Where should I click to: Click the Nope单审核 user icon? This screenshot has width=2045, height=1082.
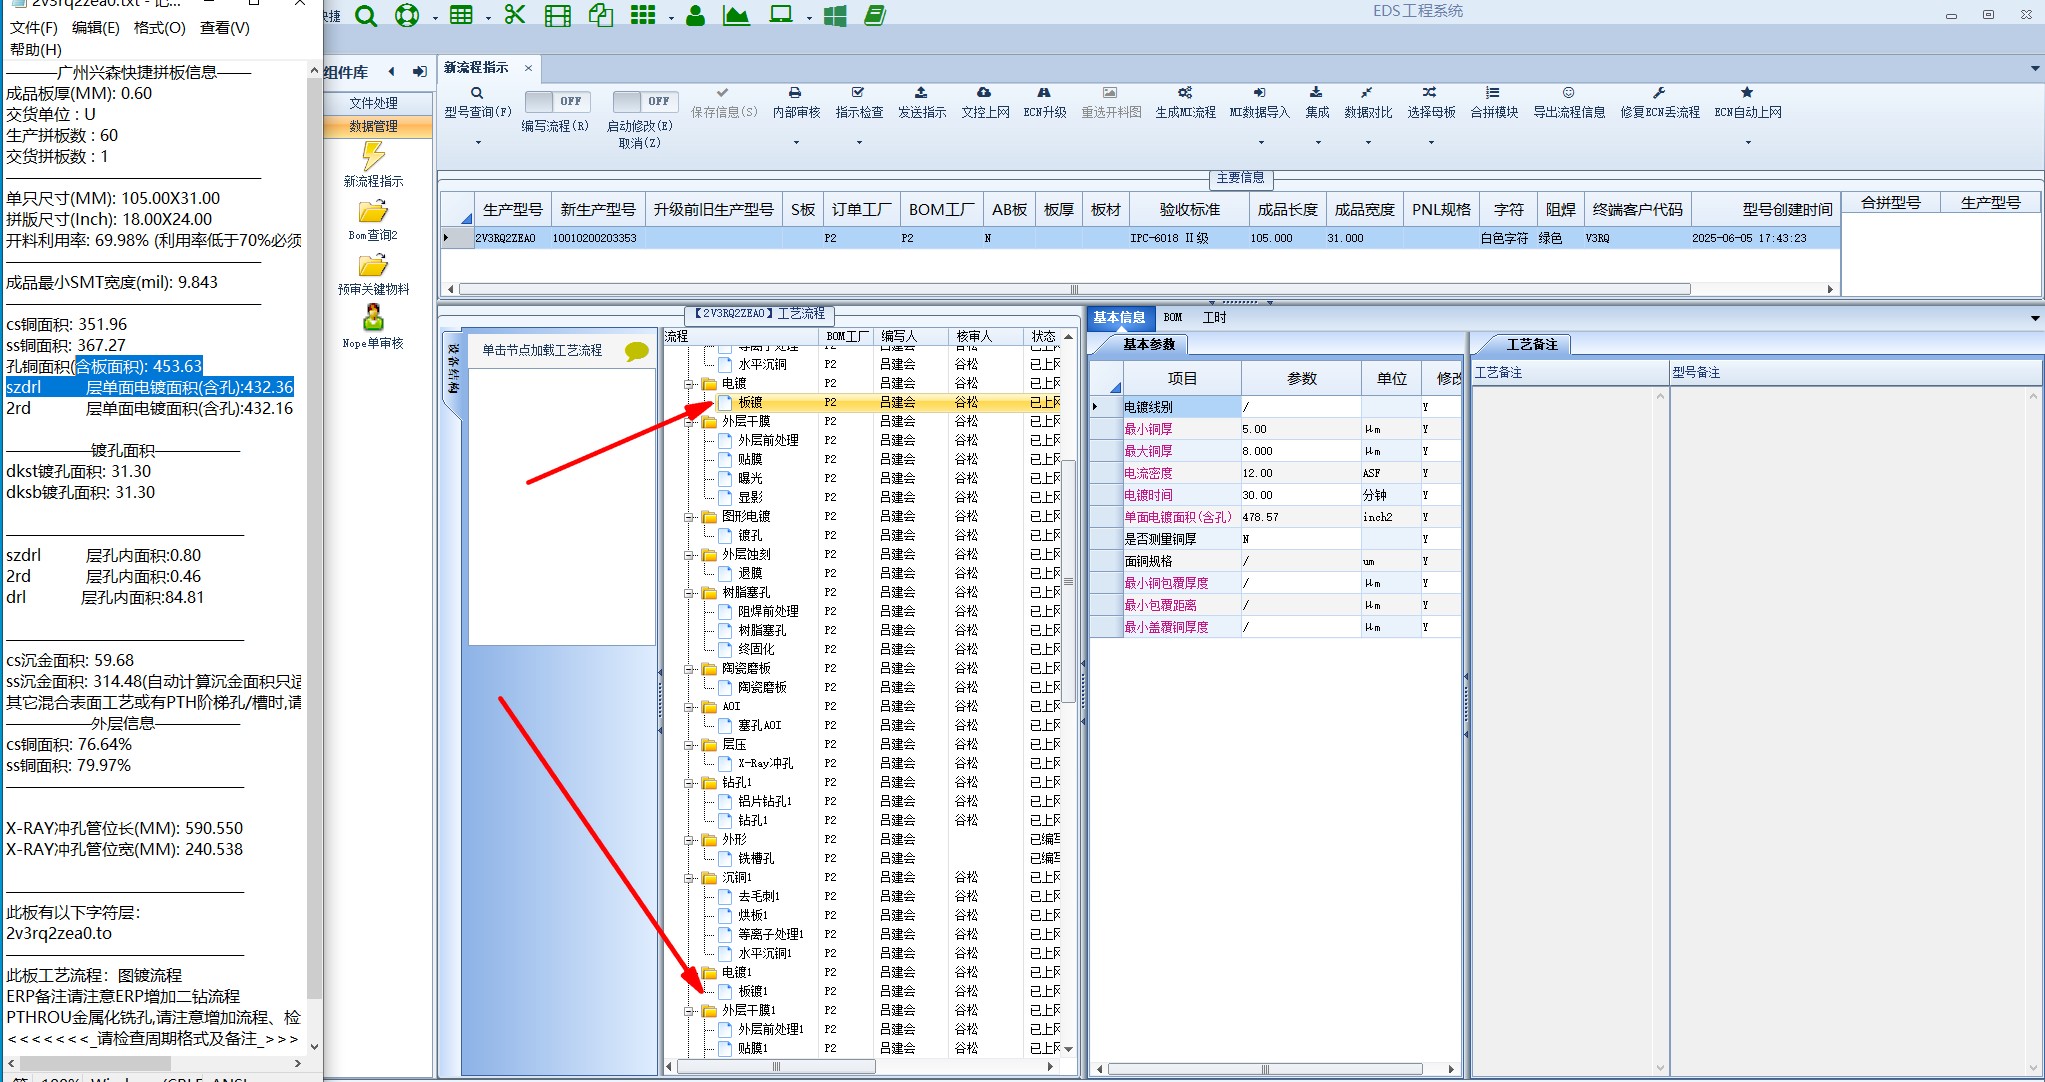(x=373, y=319)
